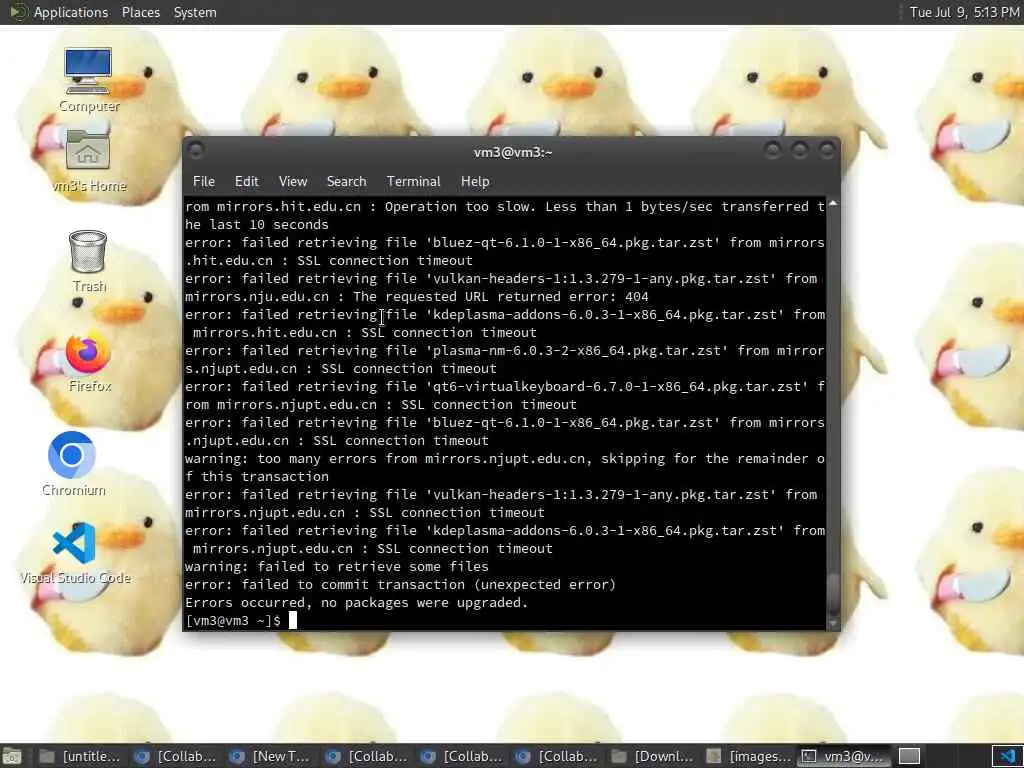Switch to the [images... taskbar window
This screenshot has width=1024, height=768.
click(747, 756)
